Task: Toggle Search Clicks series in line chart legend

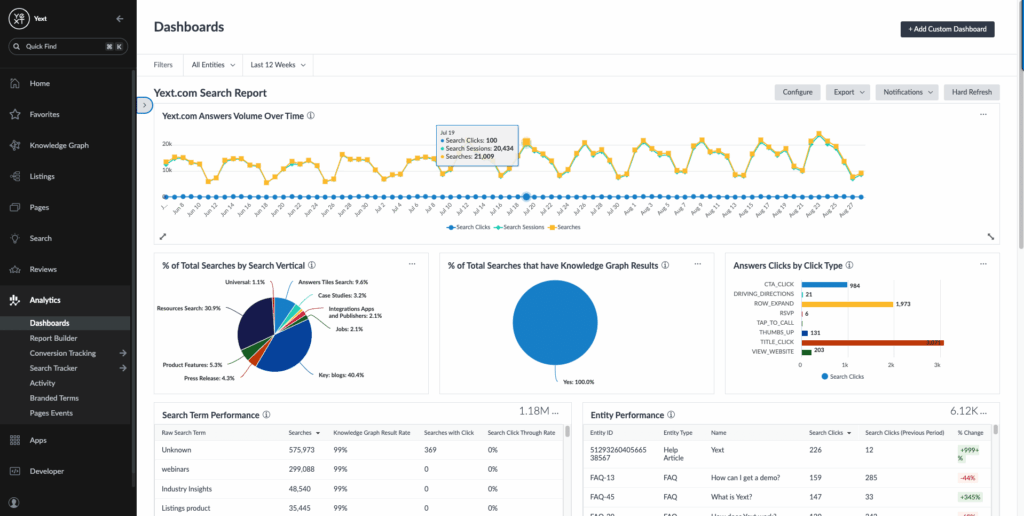Action: (x=468, y=227)
